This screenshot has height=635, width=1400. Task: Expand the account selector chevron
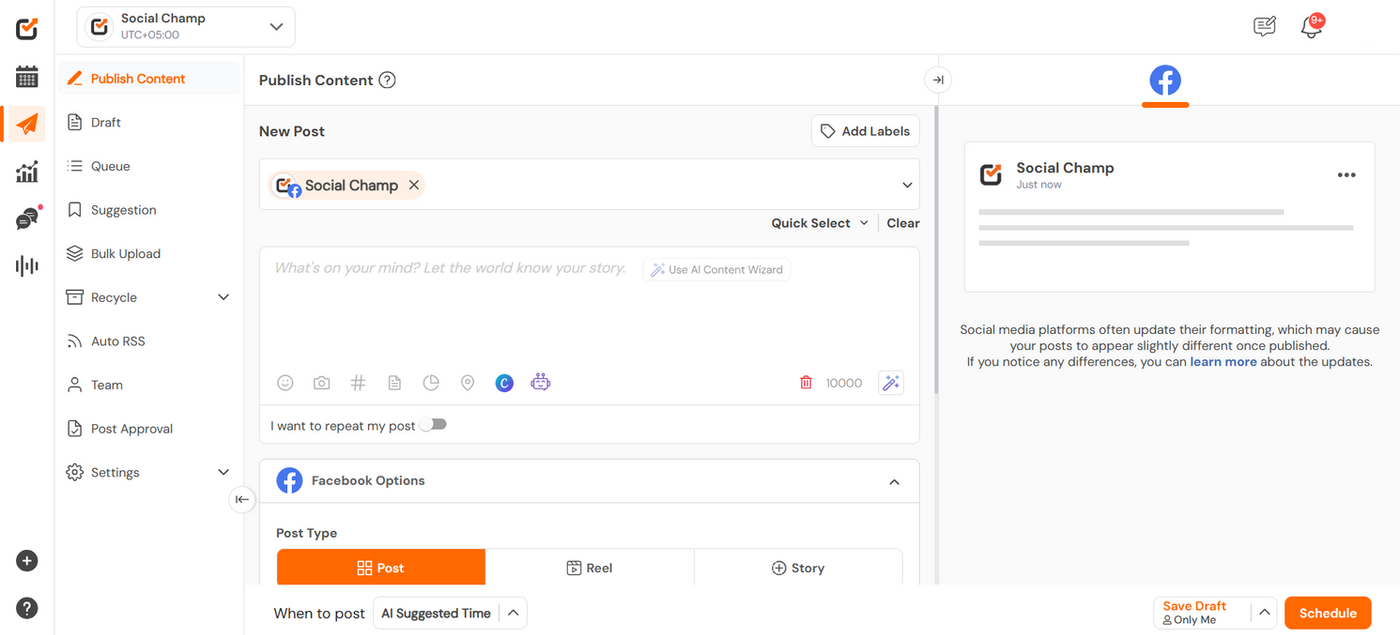pos(907,185)
